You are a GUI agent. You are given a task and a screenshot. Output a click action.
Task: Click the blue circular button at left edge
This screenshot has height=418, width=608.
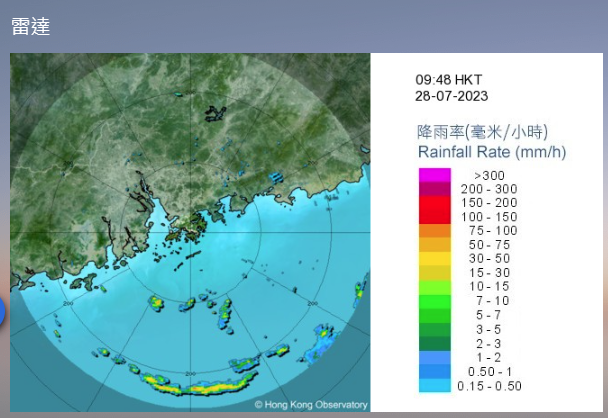tap(3, 313)
